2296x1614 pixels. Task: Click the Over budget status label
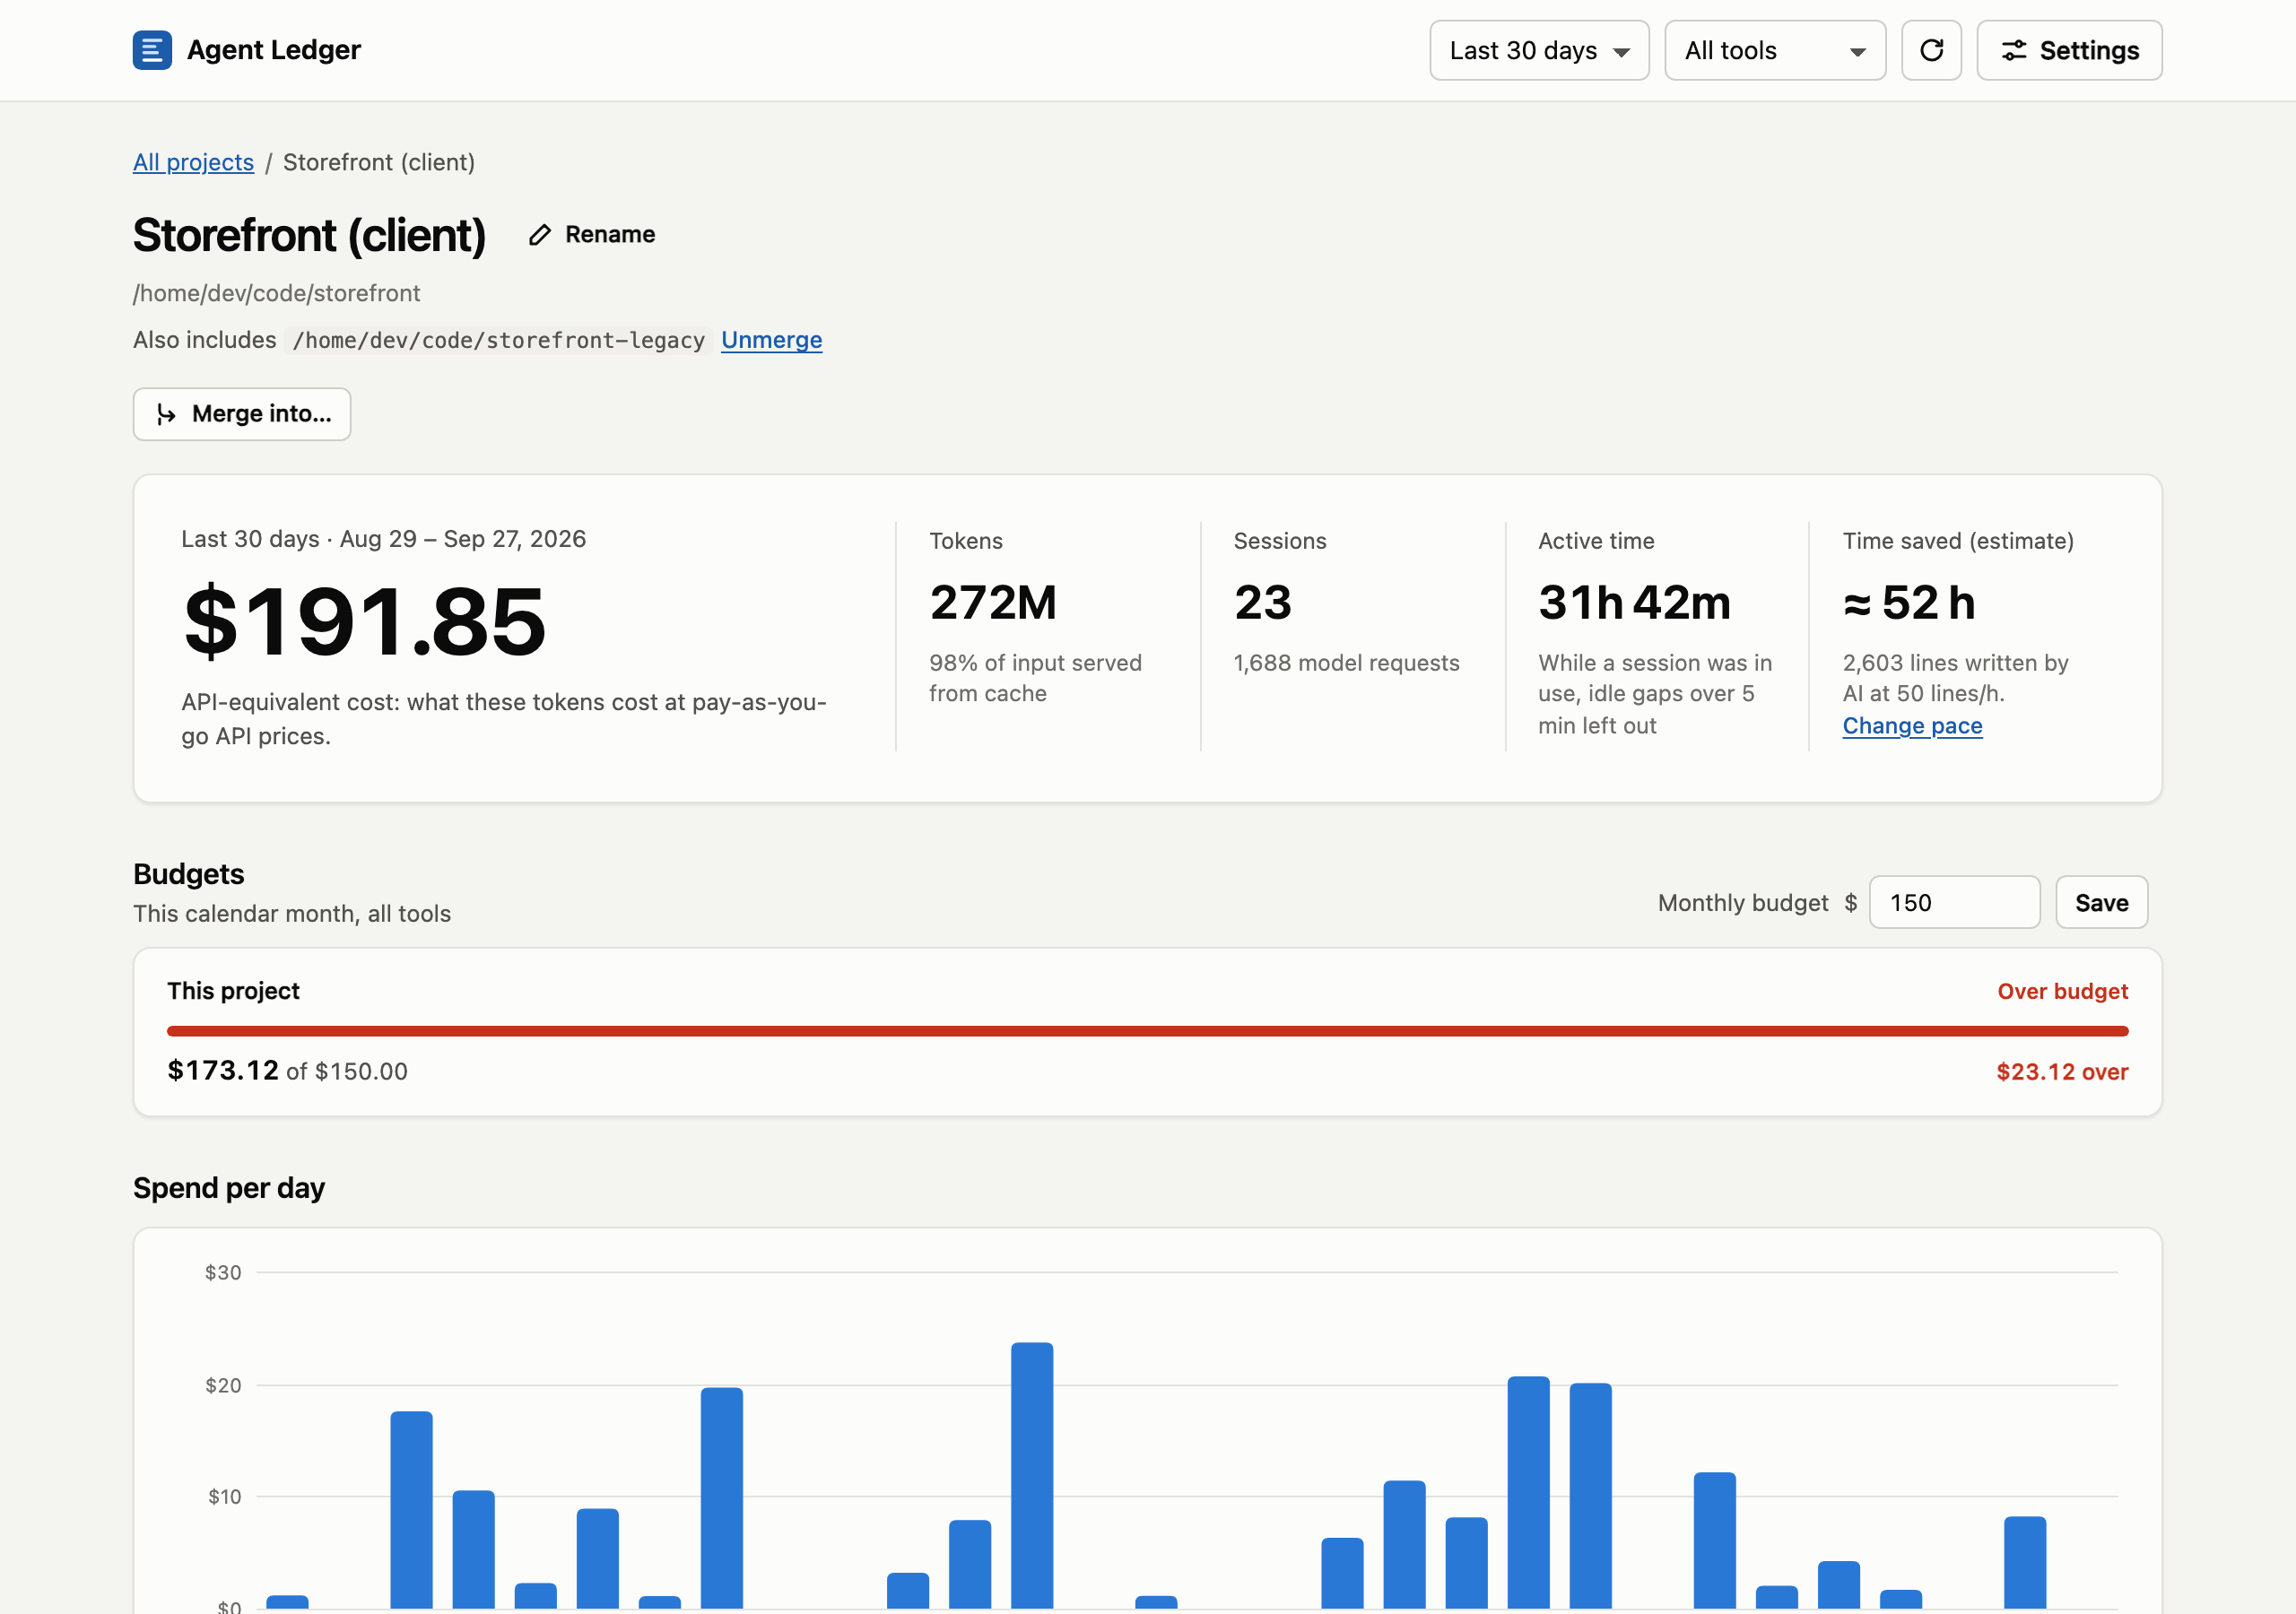click(2062, 992)
